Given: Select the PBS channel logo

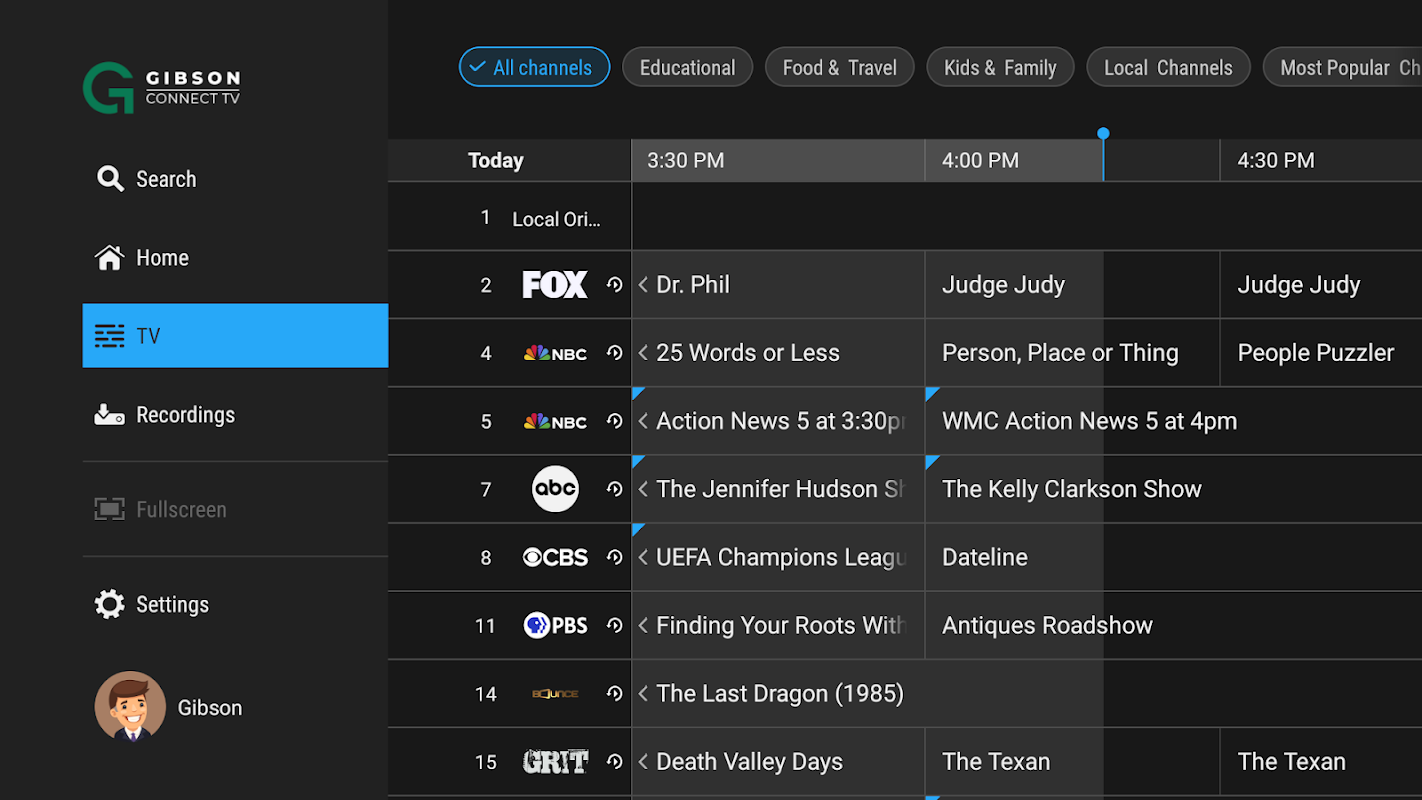Looking at the screenshot, I should [x=555, y=625].
